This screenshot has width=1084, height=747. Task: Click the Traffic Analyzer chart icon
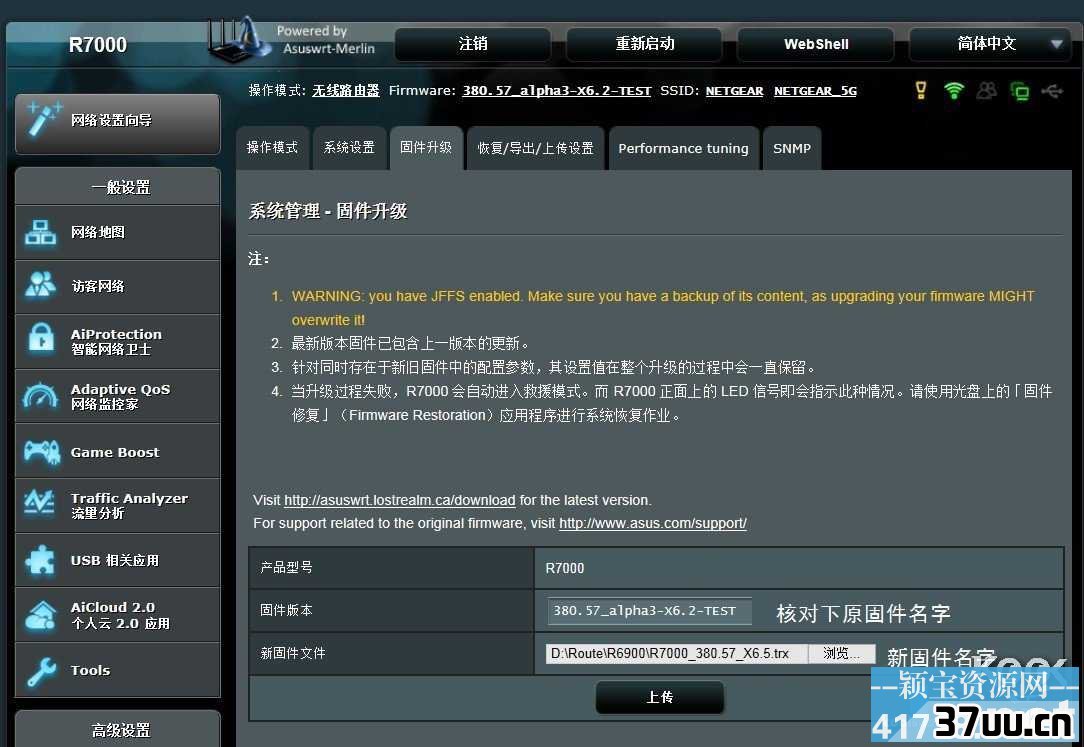[39, 504]
